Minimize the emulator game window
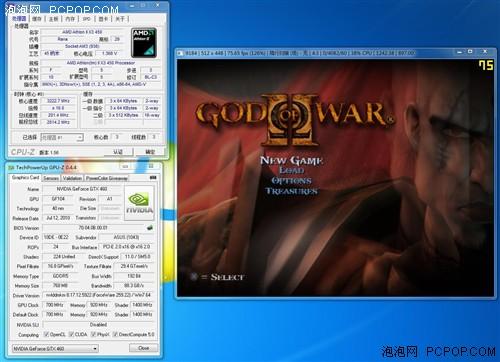The height and width of the screenshot is (362, 500). coord(460,52)
